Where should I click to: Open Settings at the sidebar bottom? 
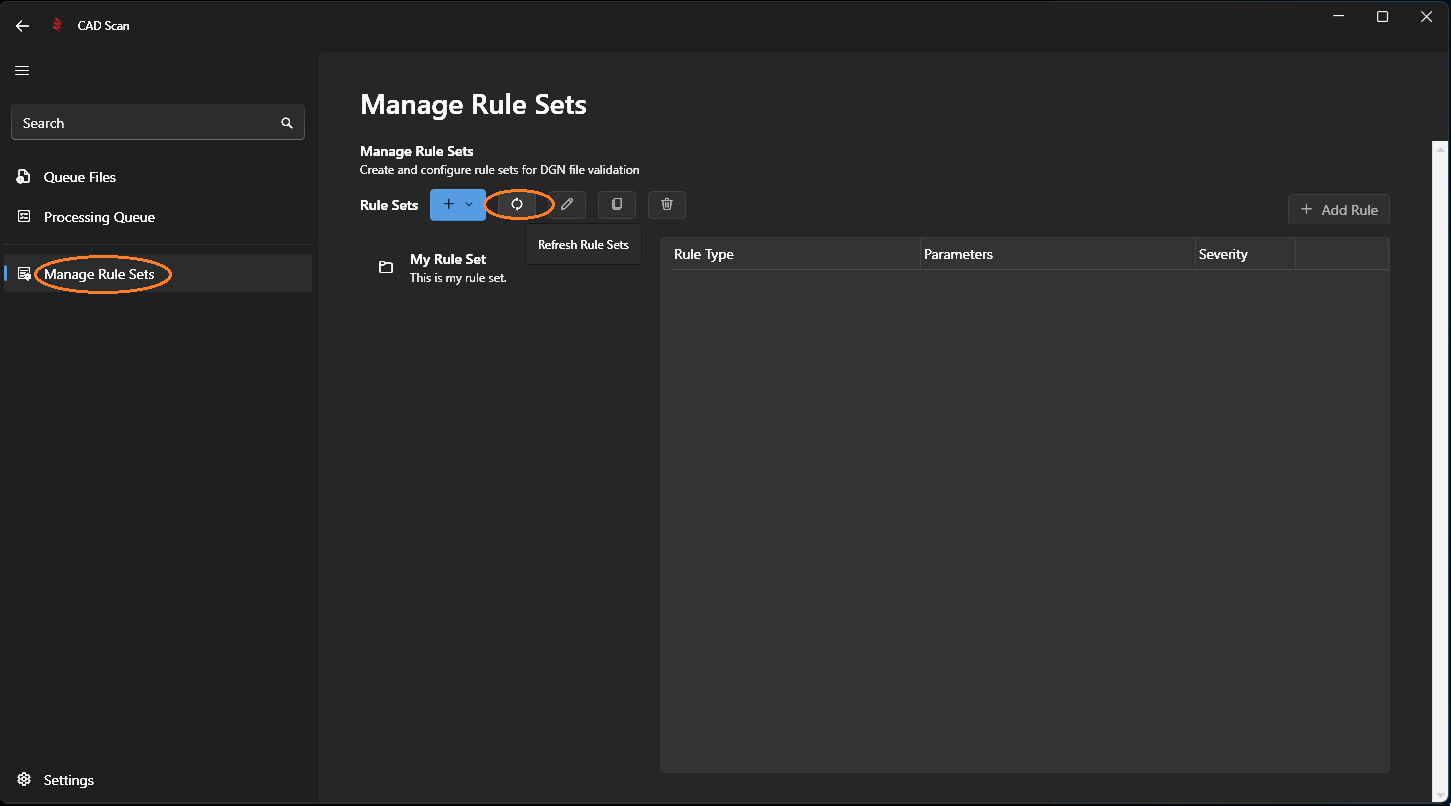(68, 780)
